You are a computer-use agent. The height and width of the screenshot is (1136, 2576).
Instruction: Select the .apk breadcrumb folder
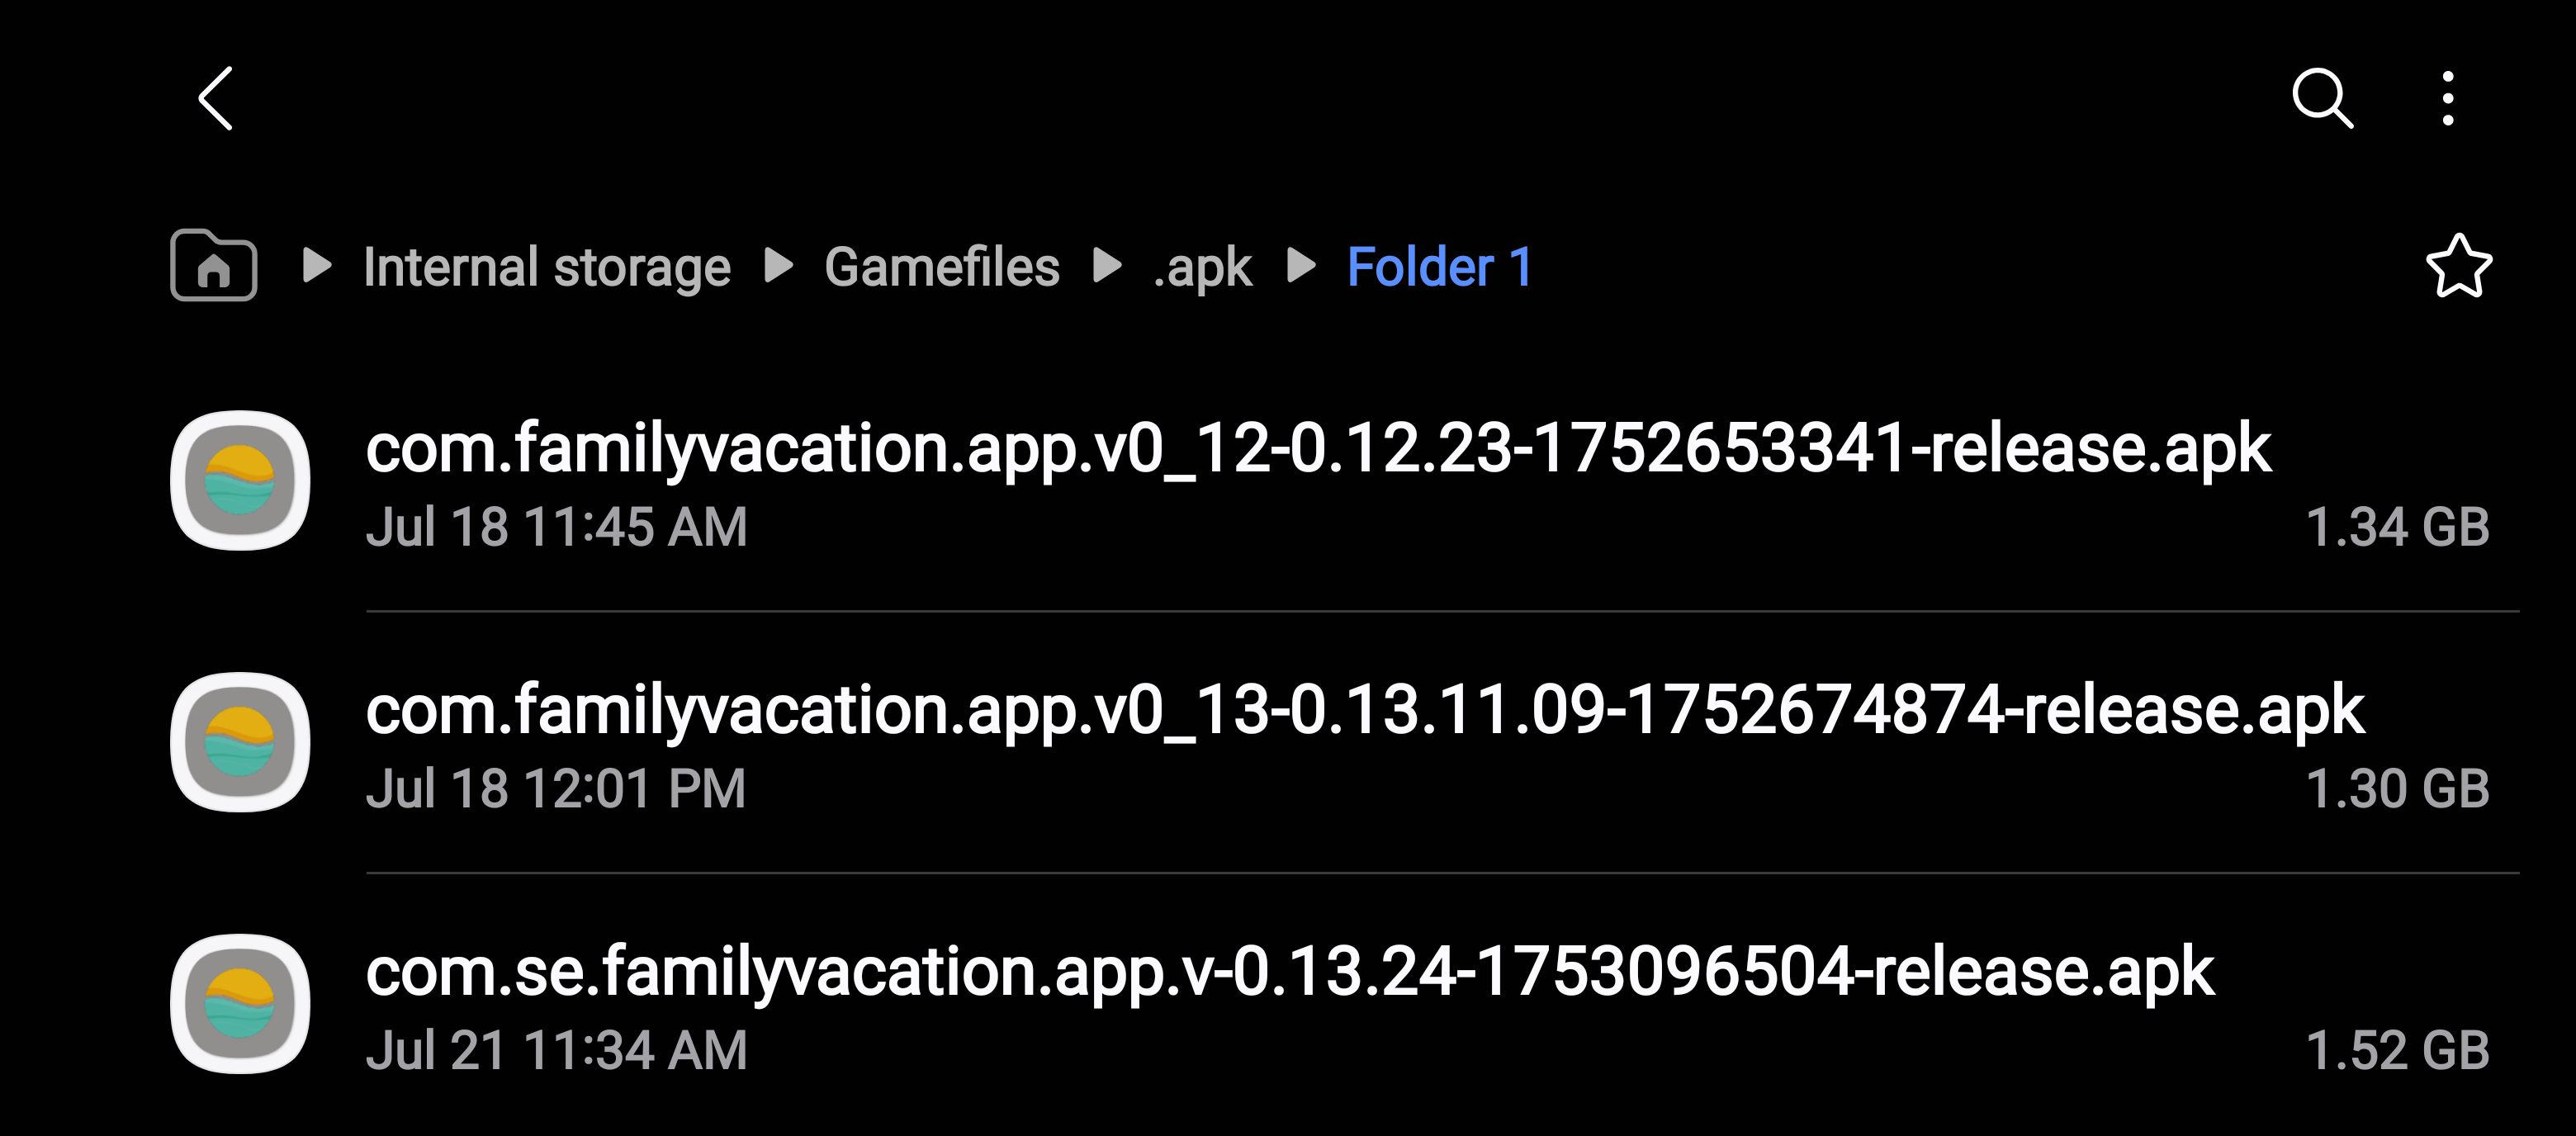coord(1202,267)
